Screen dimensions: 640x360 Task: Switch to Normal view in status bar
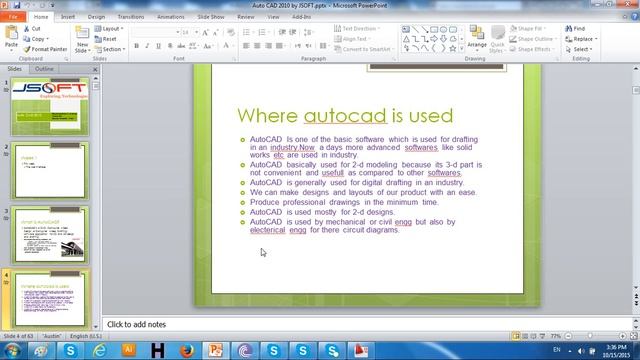click(516, 336)
